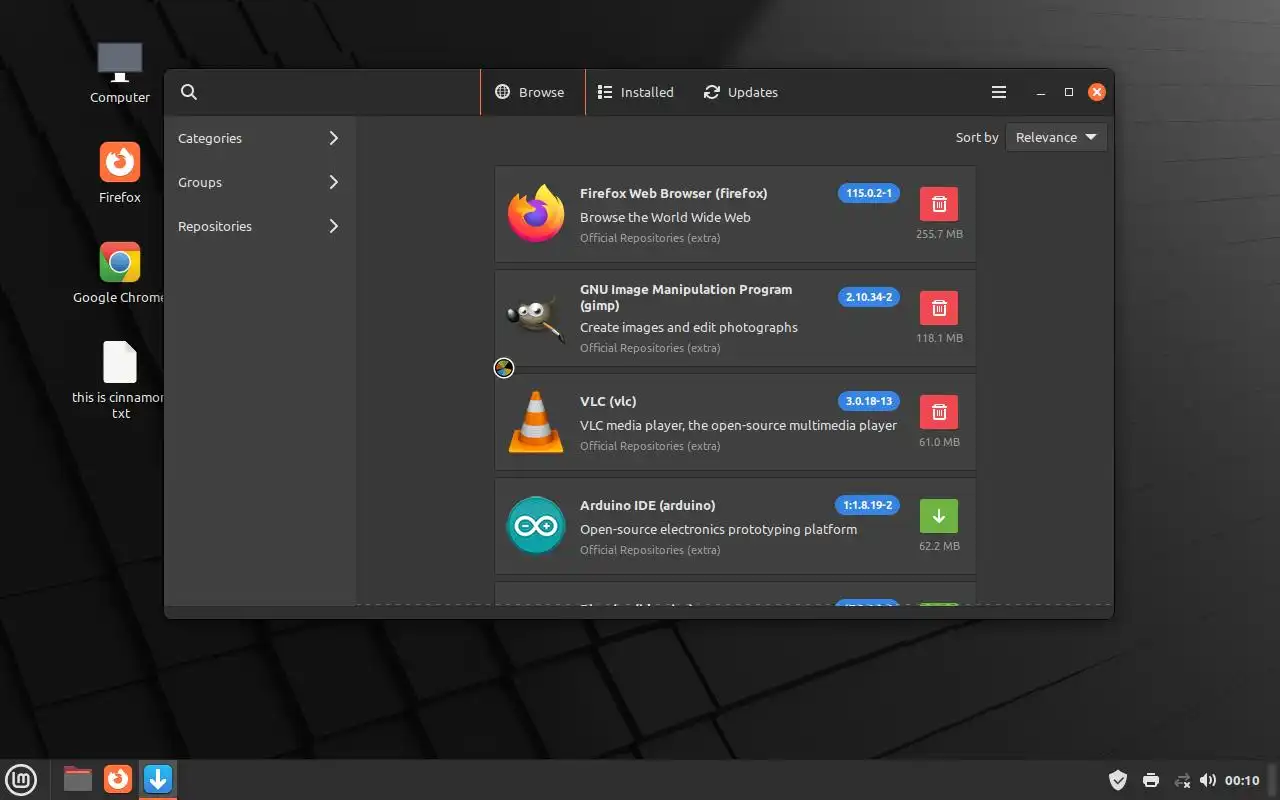Open the Linux Mint start menu
This screenshot has width=1280, height=800.
(22, 779)
